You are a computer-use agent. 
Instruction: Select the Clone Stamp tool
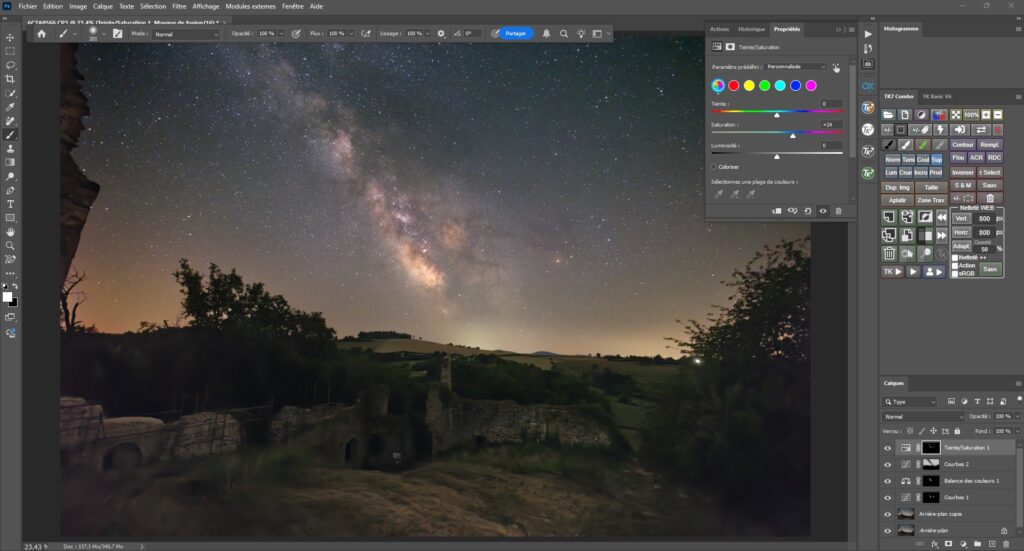[x=10, y=149]
